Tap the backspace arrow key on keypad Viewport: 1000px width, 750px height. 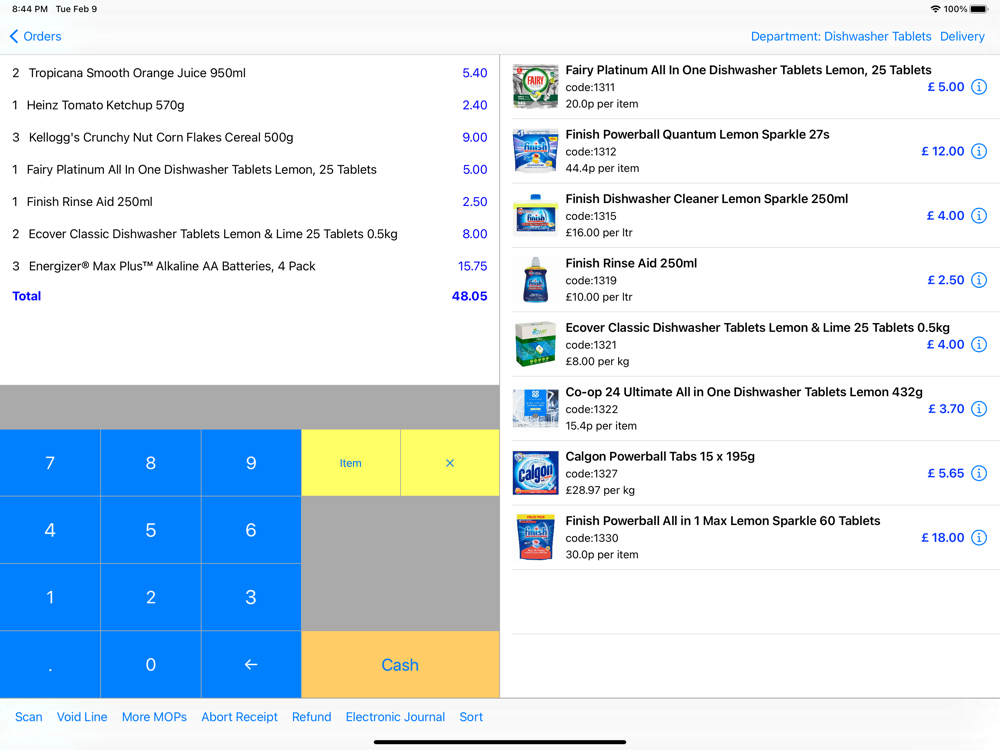click(x=251, y=665)
